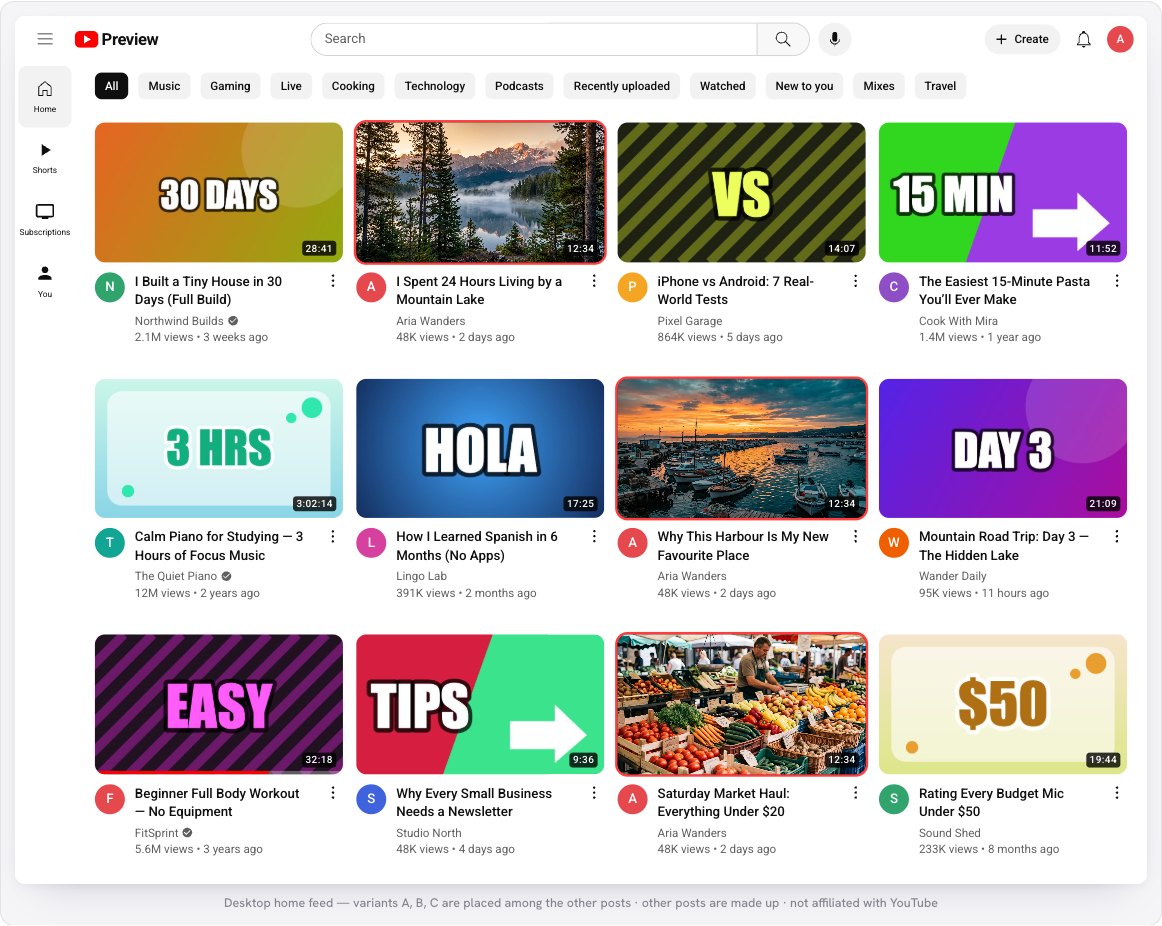Select the Travel filter chip
This screenshot has height=926, width=1162.
point(940,86)
